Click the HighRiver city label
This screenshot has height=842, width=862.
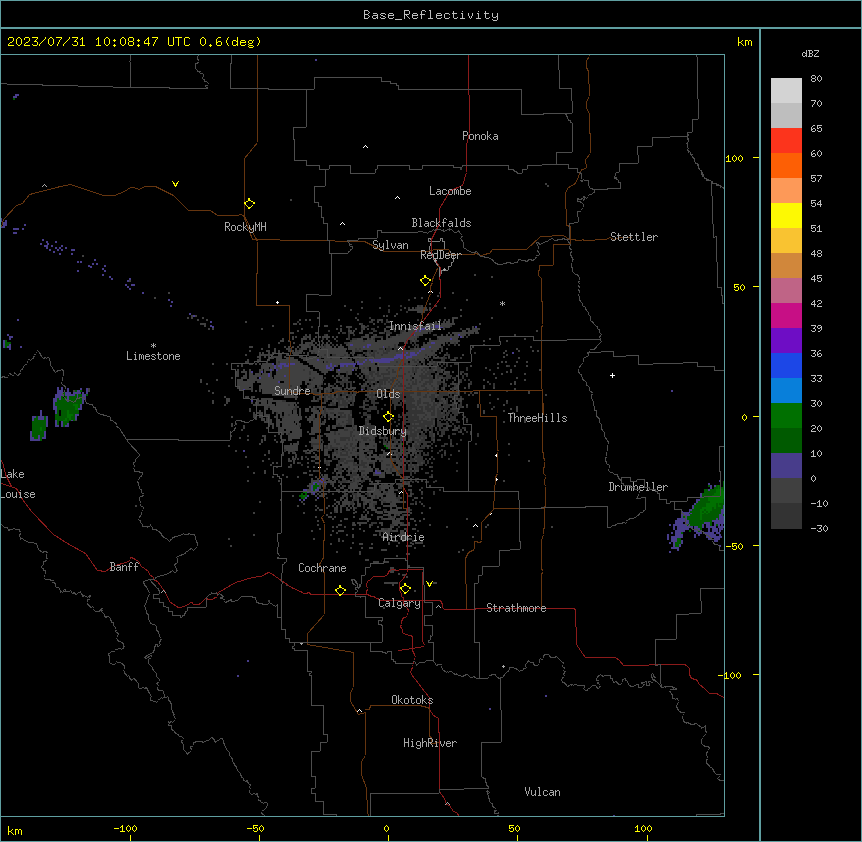point(430,743)
